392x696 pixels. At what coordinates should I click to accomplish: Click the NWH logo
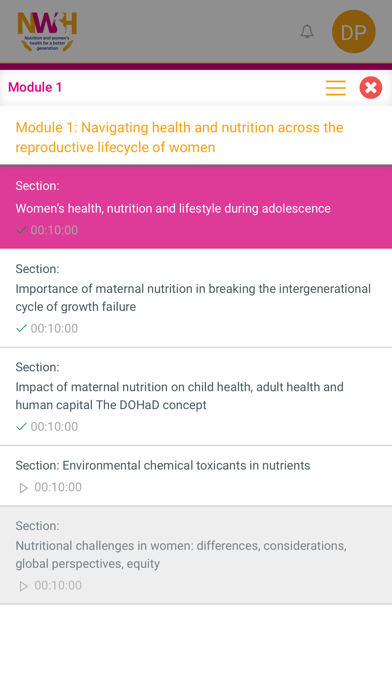47,31
